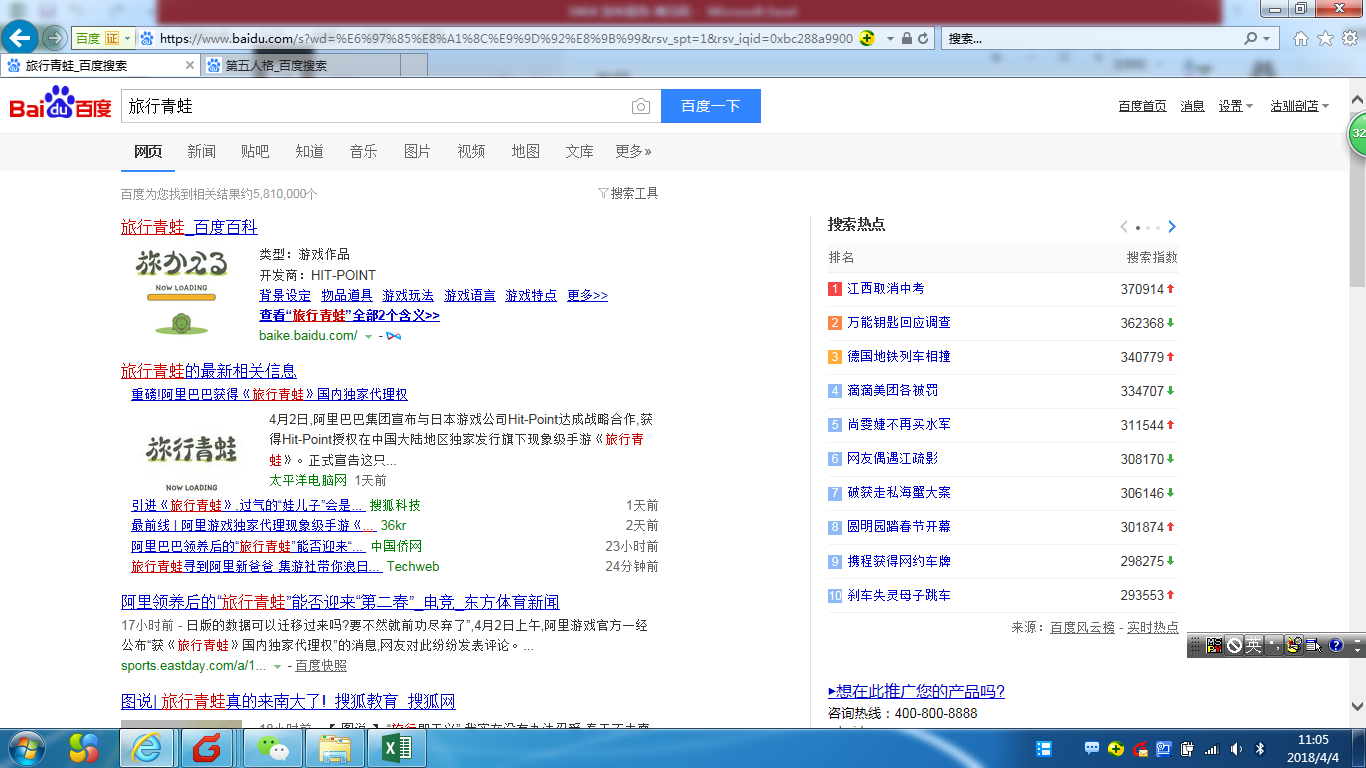Image resolution: width=1366 pixels, height=768 pixels.
Task: Click the browser Forward arrow button
Action: tap(54, 38)
